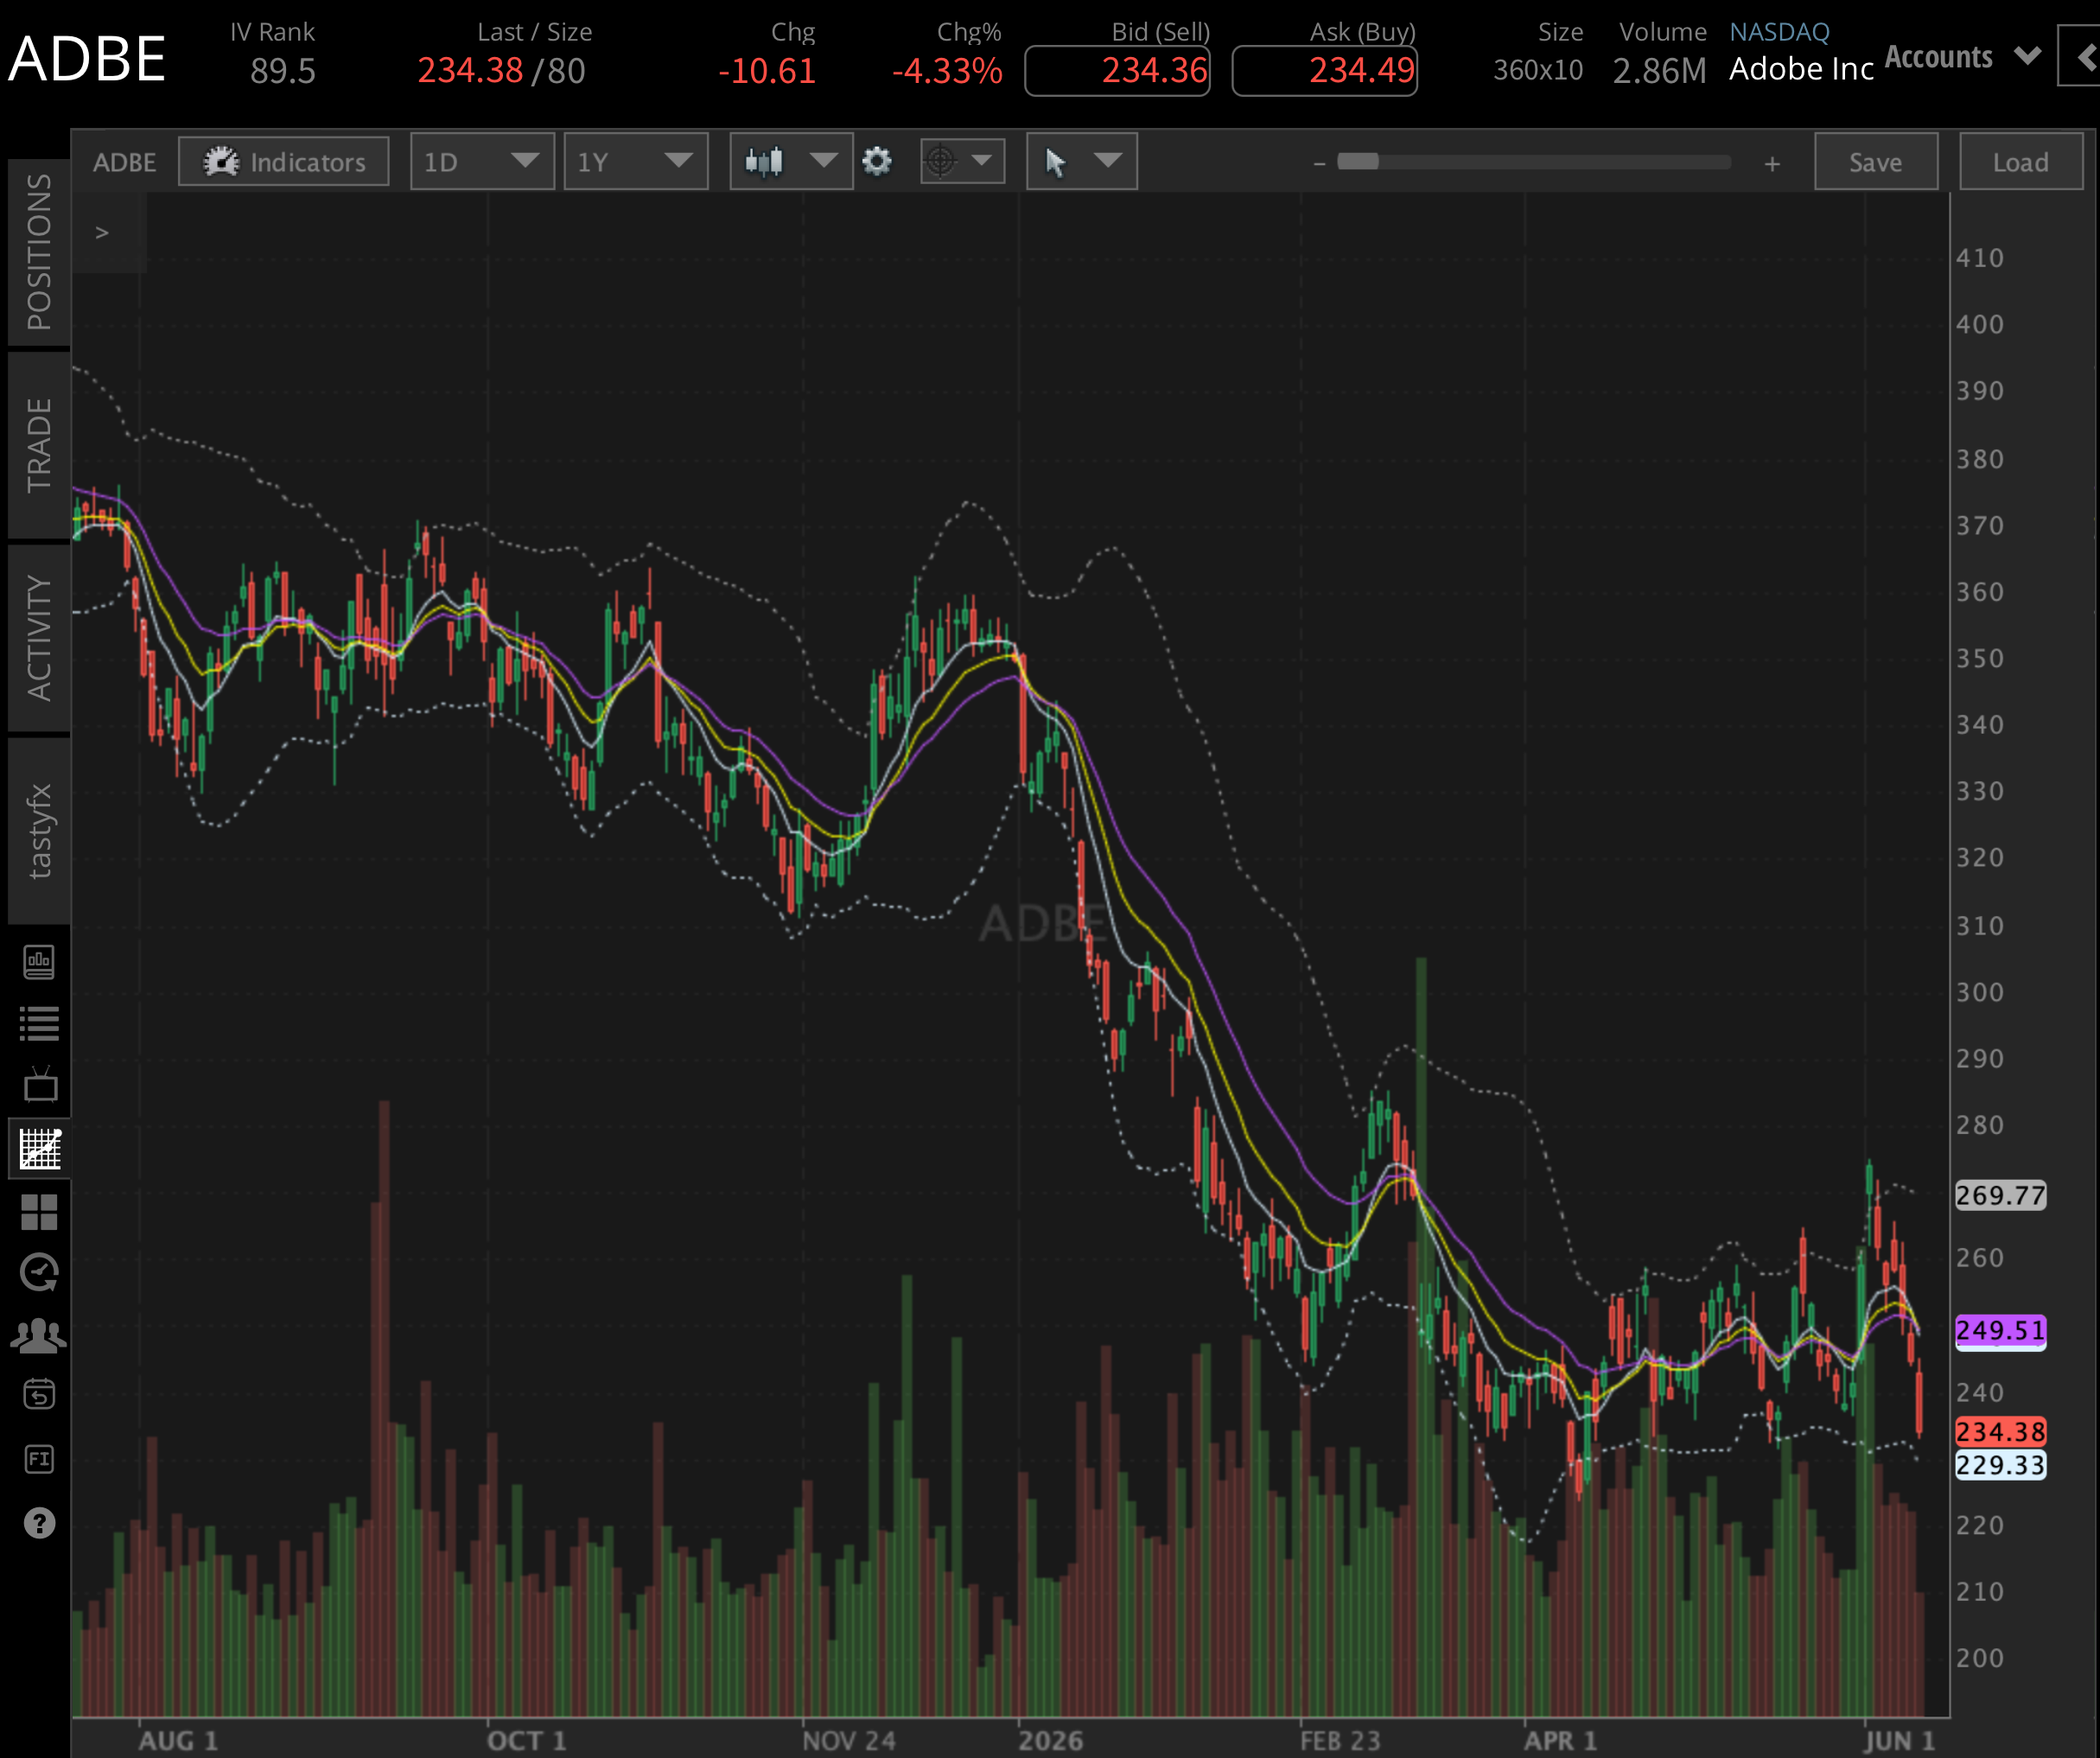Click the ADBE symbol in header
The height and width of the screenshot is (1758, 2100).
click(x=87, y=58)
